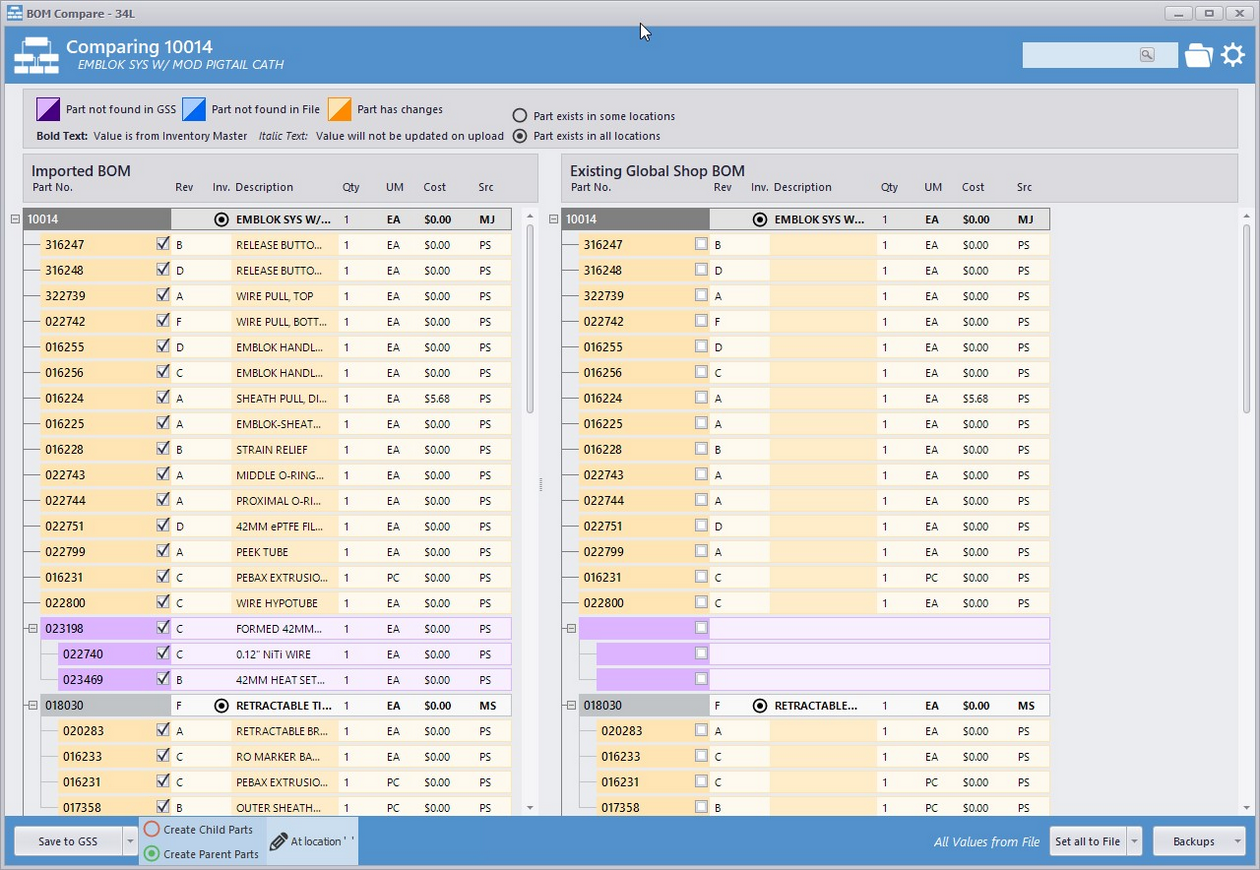Viewport: 1260px width, 870px height.
Task: Click the 'Part not found in File' blue swatch
Action: 194,109
